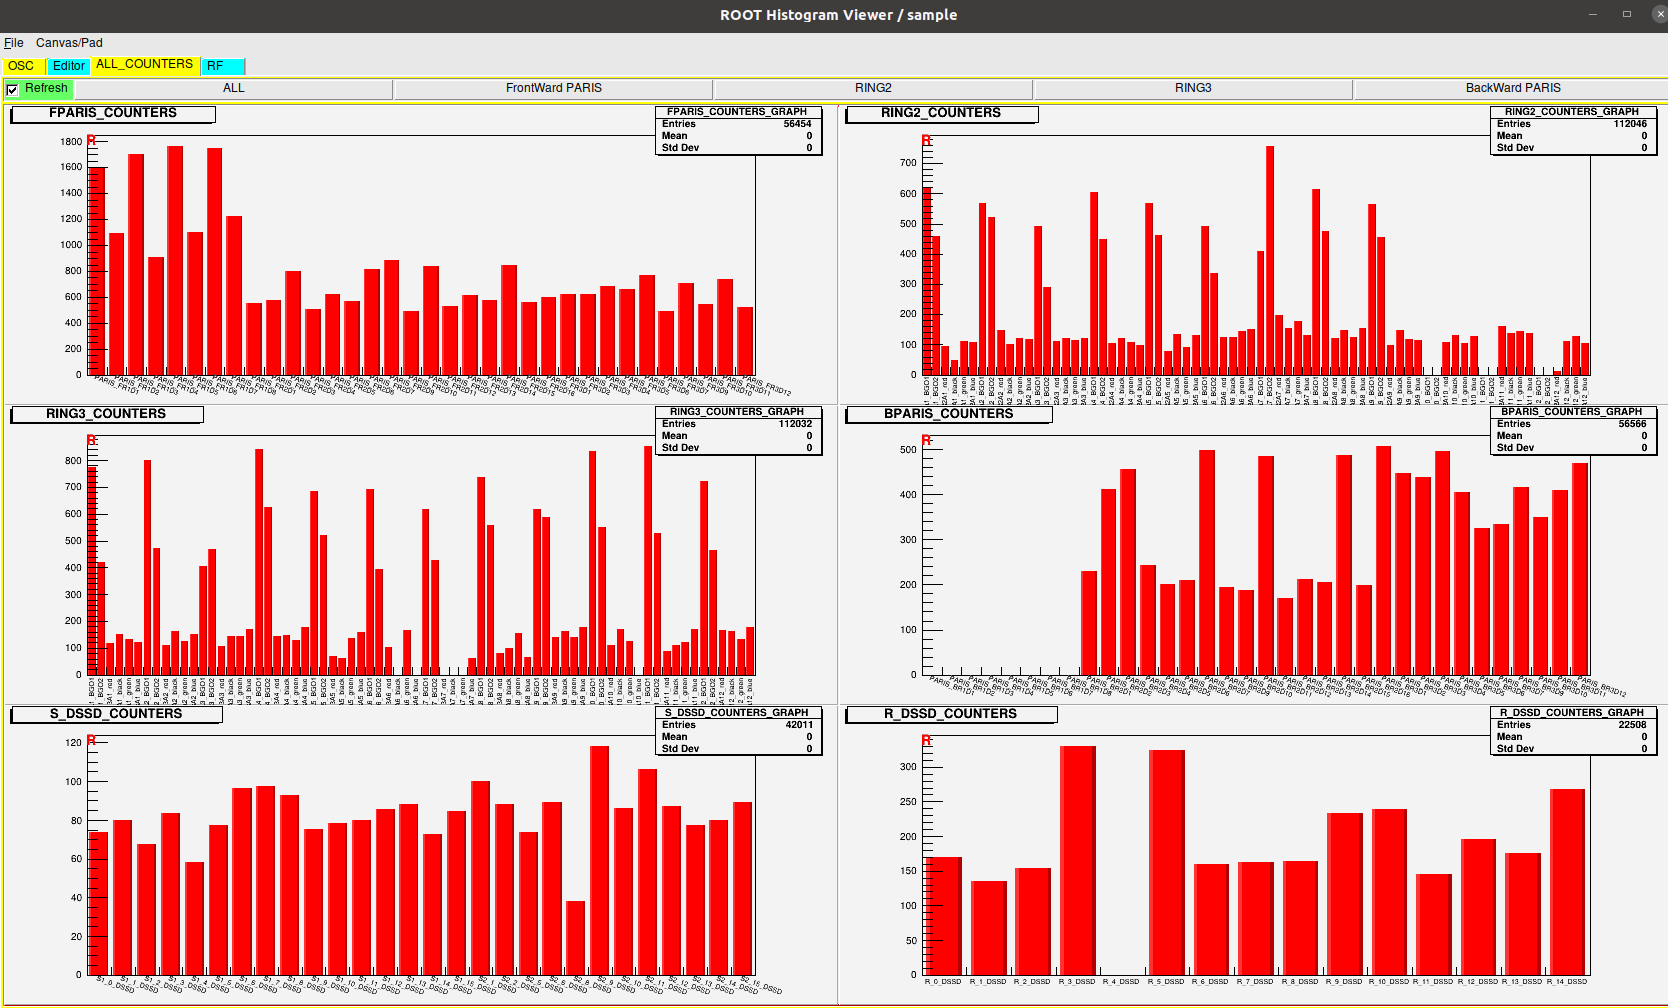
Task: Select the FPARIS_COUNTERS histogram title
Action: 113,114
